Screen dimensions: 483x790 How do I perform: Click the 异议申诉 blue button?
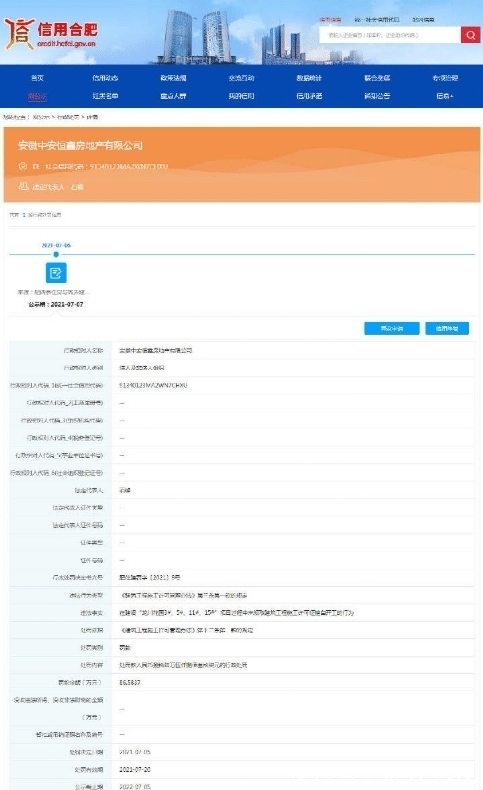391,328
